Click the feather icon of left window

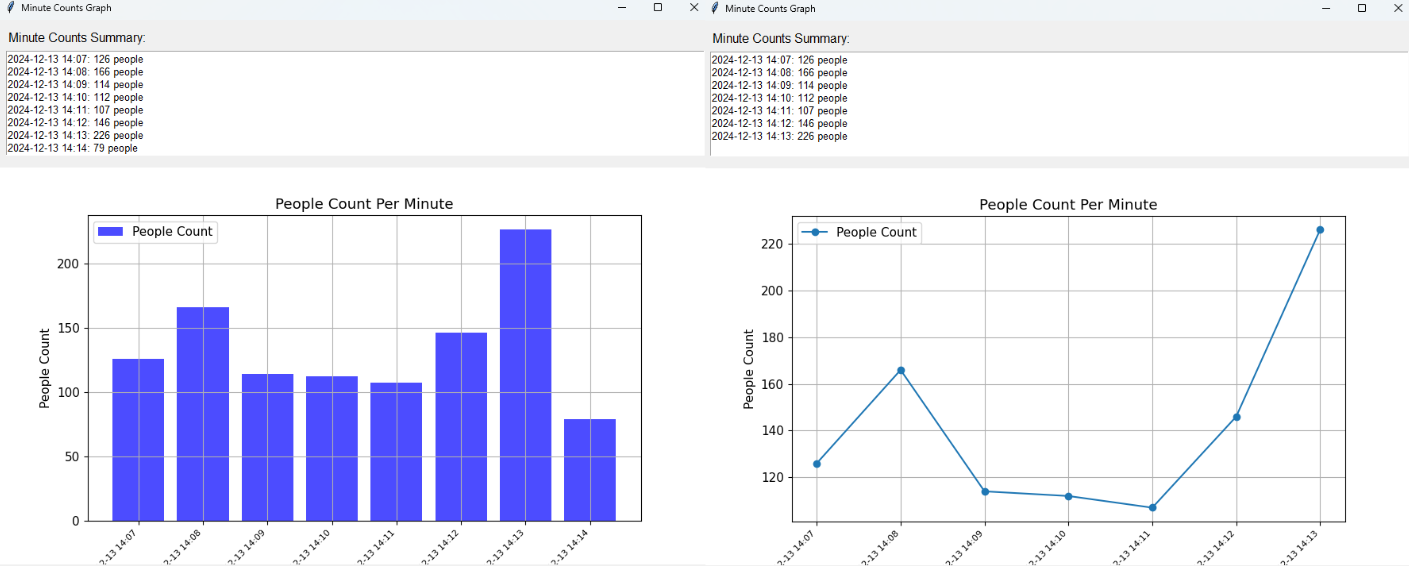10,8
